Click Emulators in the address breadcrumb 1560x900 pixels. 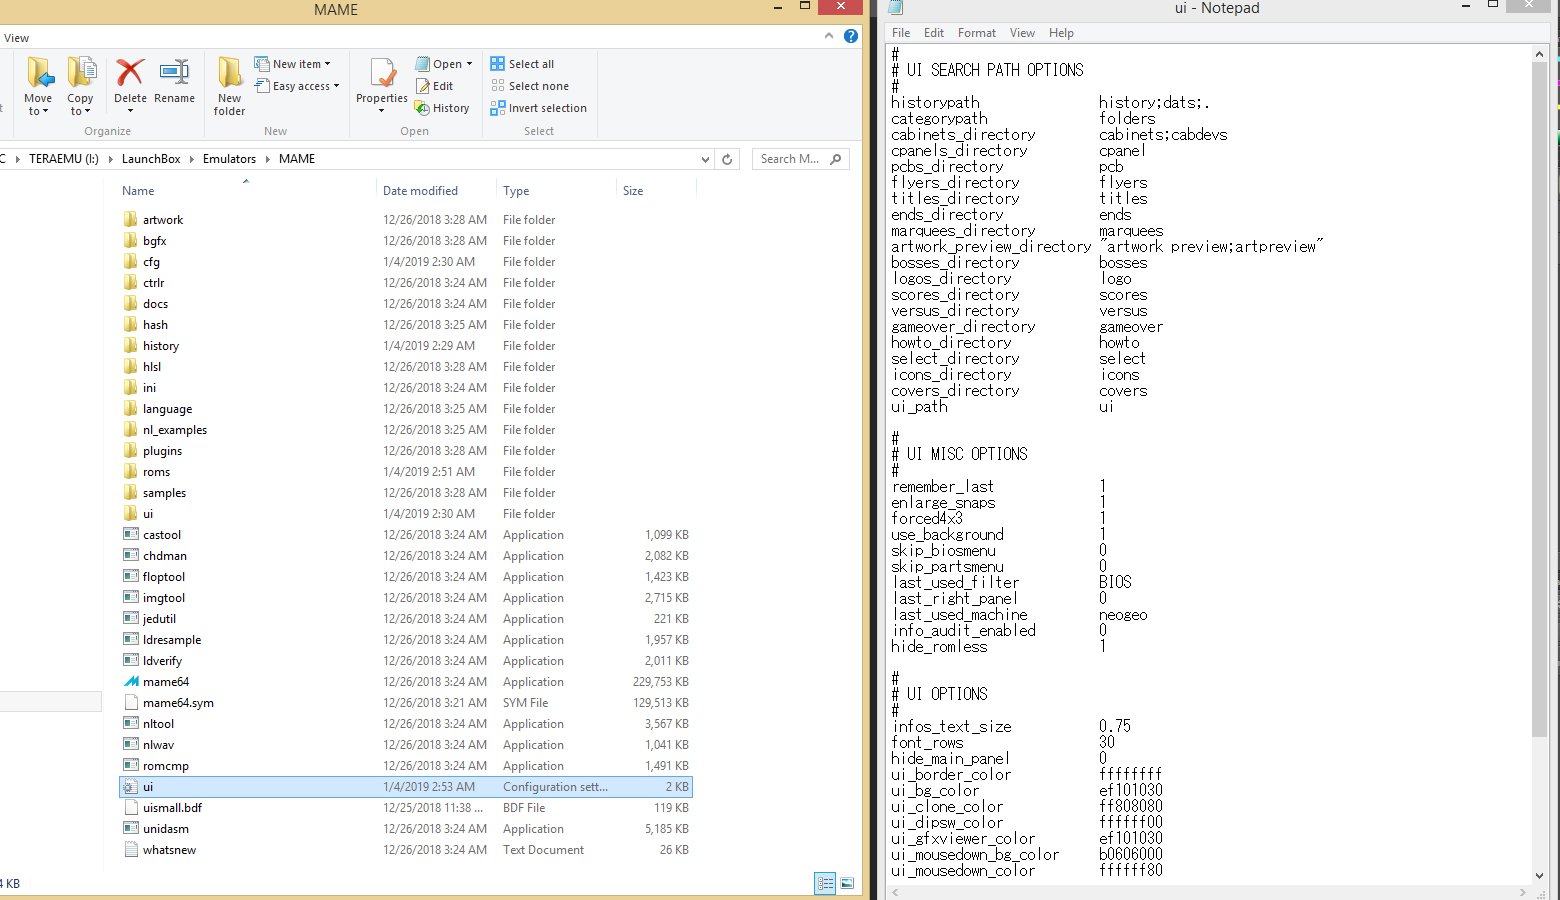pos(229,159)
